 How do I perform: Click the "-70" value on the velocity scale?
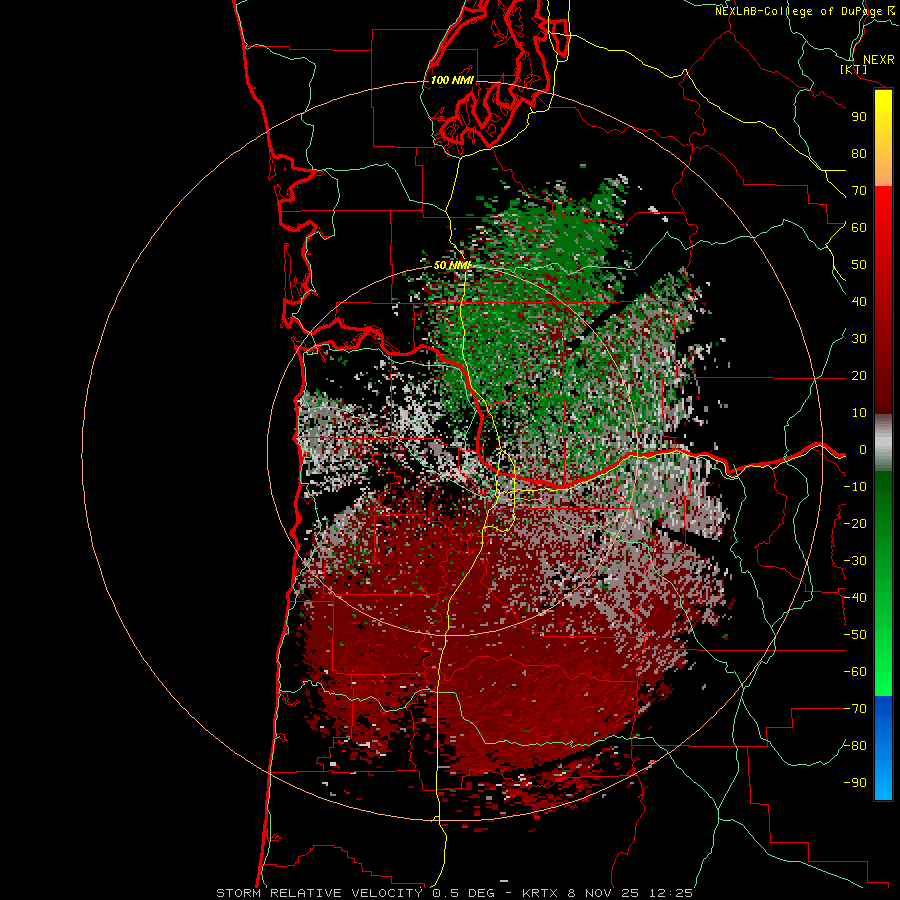click(x=855, y=709)
